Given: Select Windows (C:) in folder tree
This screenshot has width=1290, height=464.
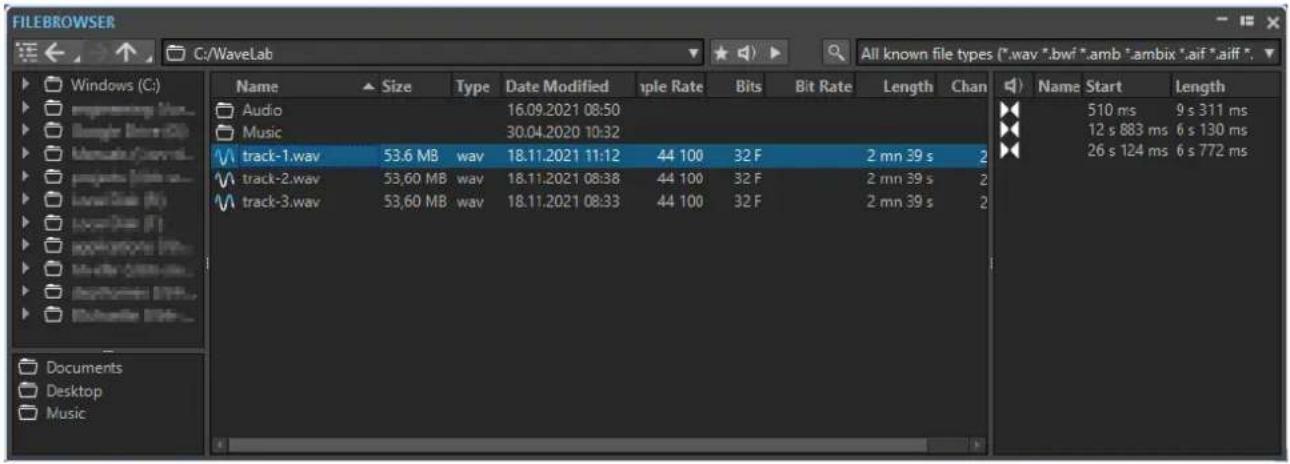Looking at the screenshot, I should tap(115, 86).
